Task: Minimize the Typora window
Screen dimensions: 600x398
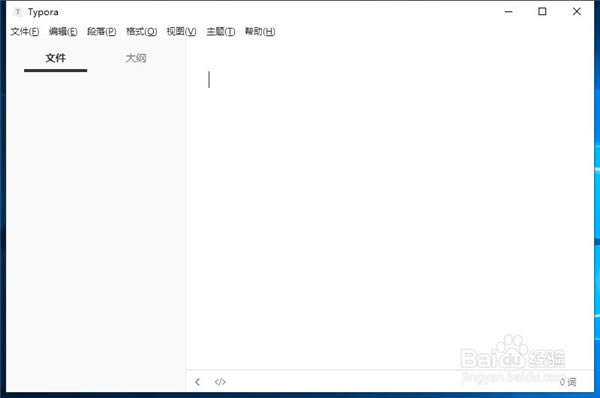Action: pos(509,12)
